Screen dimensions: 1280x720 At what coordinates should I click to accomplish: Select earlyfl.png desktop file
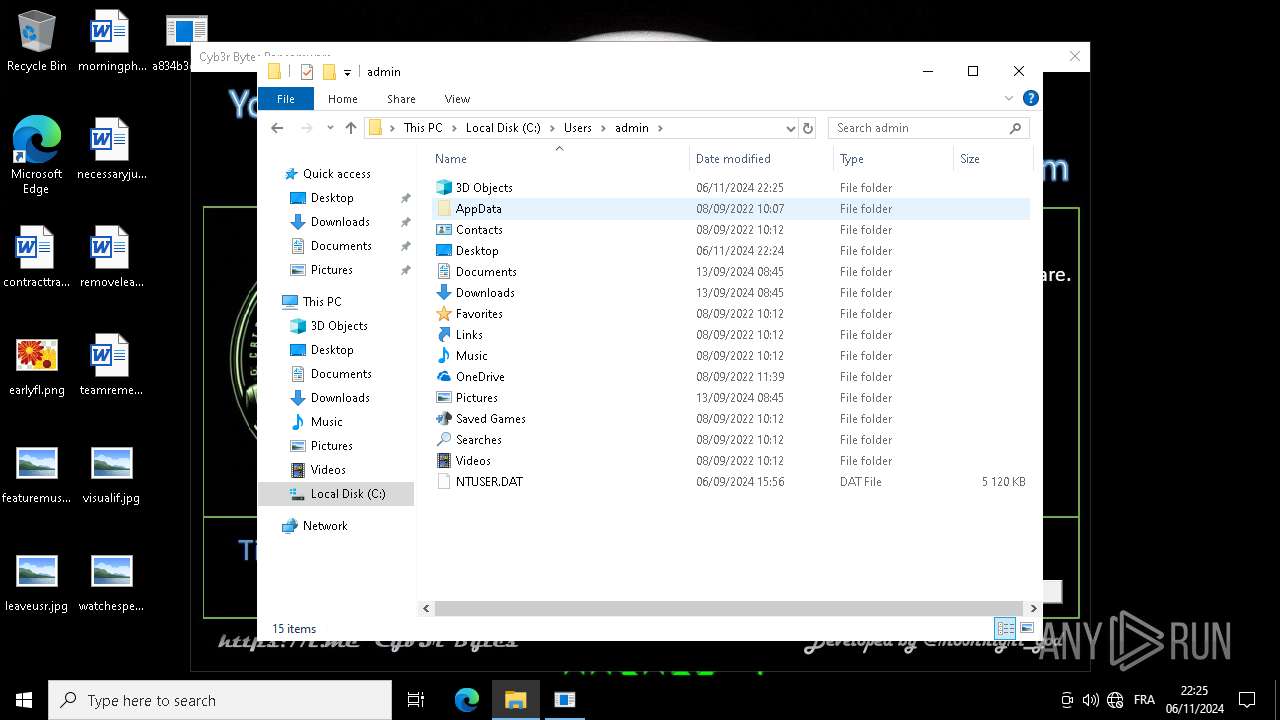pos(37,367)
